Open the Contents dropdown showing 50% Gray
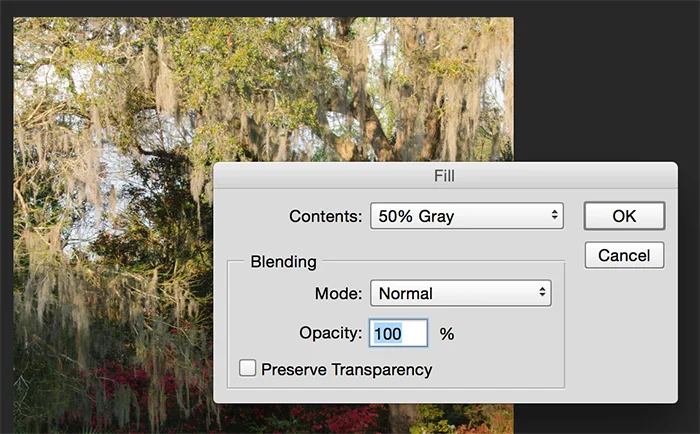The width and height of the screenshot is (700, 434). pos(467,216)
